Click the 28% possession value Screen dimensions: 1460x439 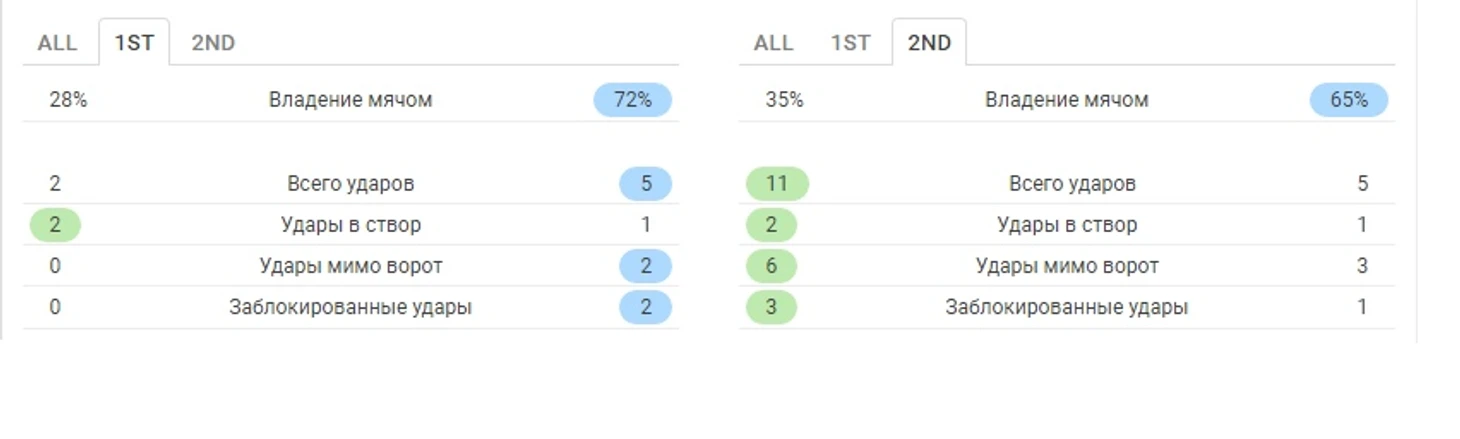click(x=68, y=100)
